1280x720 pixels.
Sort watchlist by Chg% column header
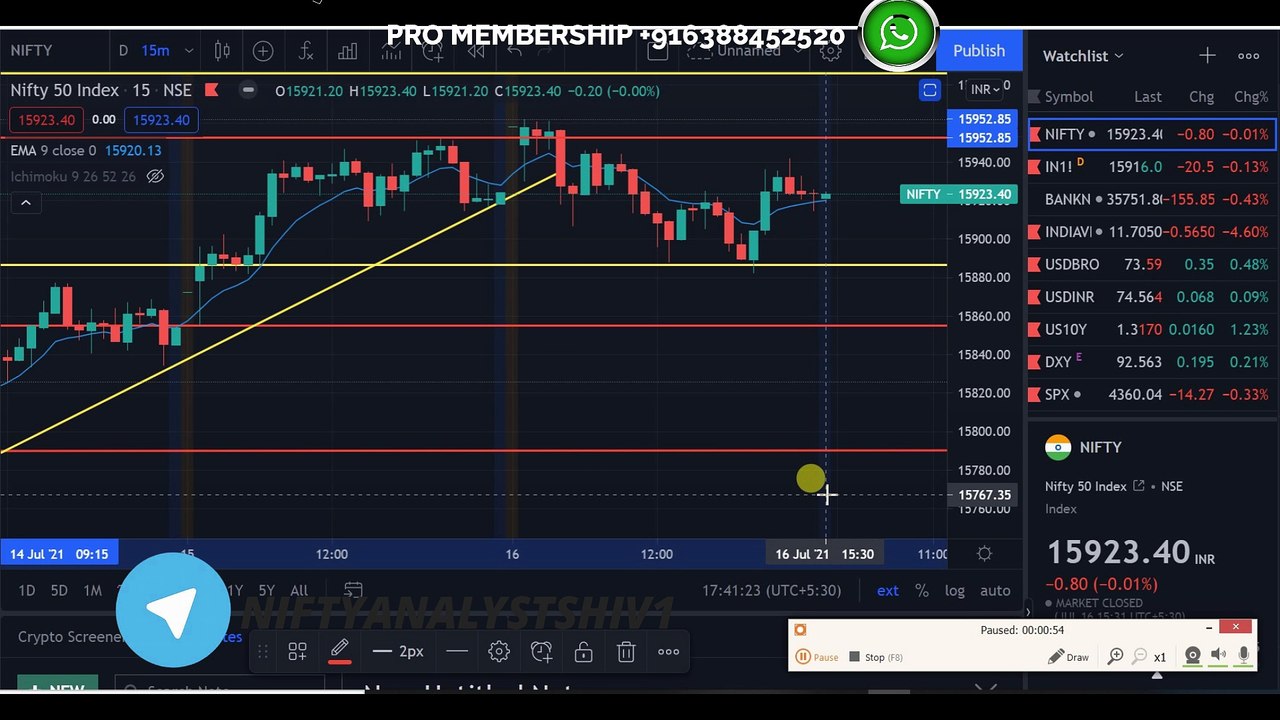coord(1250,97)
